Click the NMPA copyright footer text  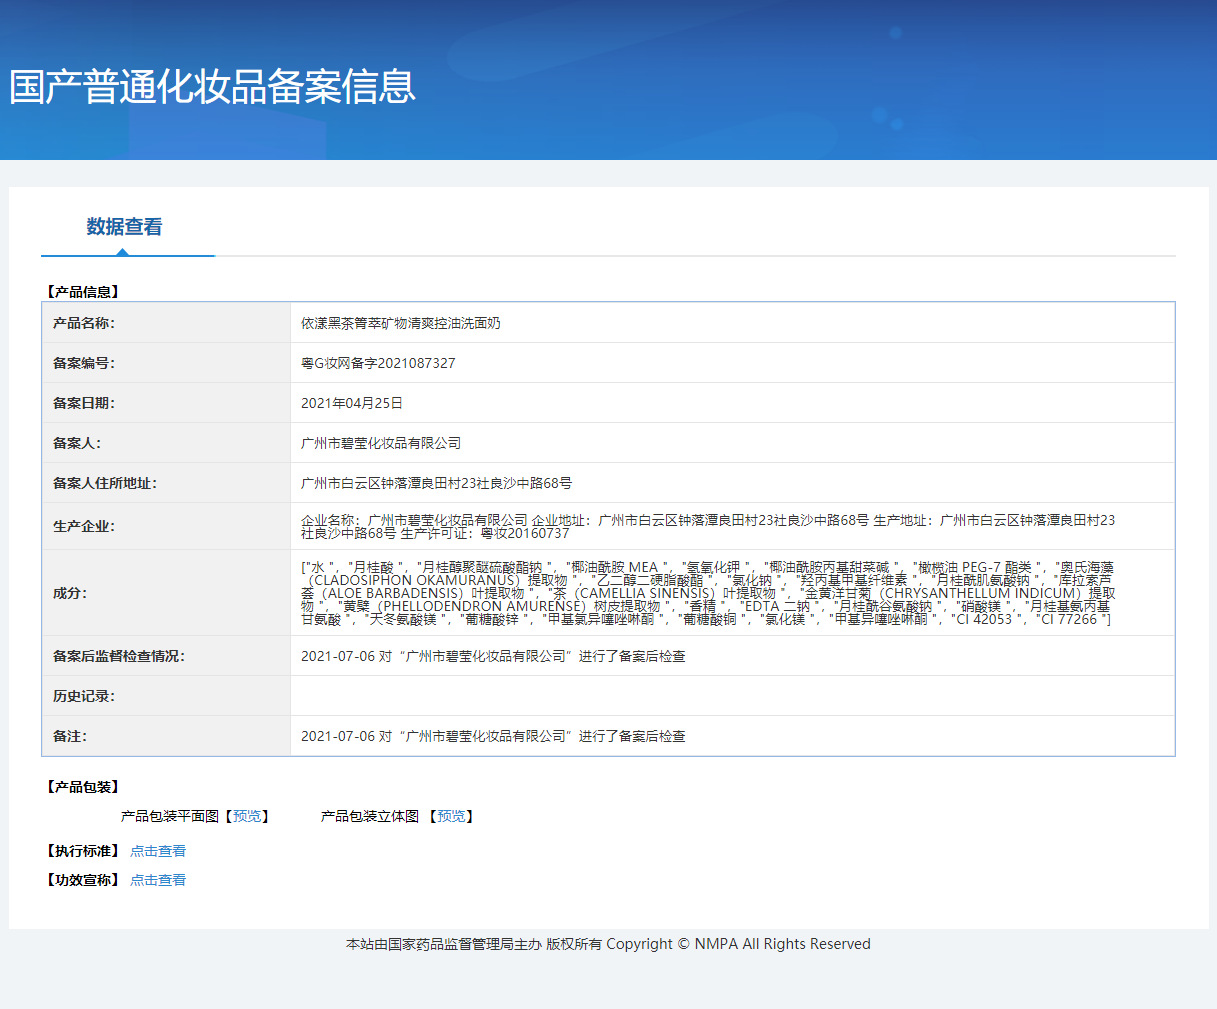608,944
